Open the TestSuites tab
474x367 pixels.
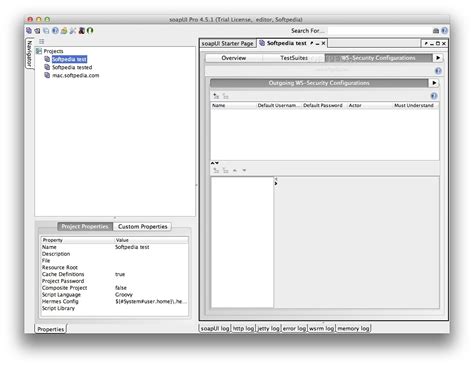pos(294,58)
